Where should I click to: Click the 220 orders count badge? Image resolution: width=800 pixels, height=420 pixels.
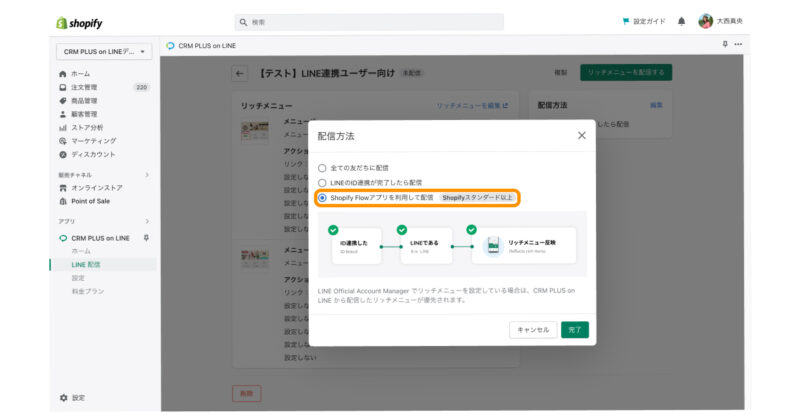tap(141, 87)
